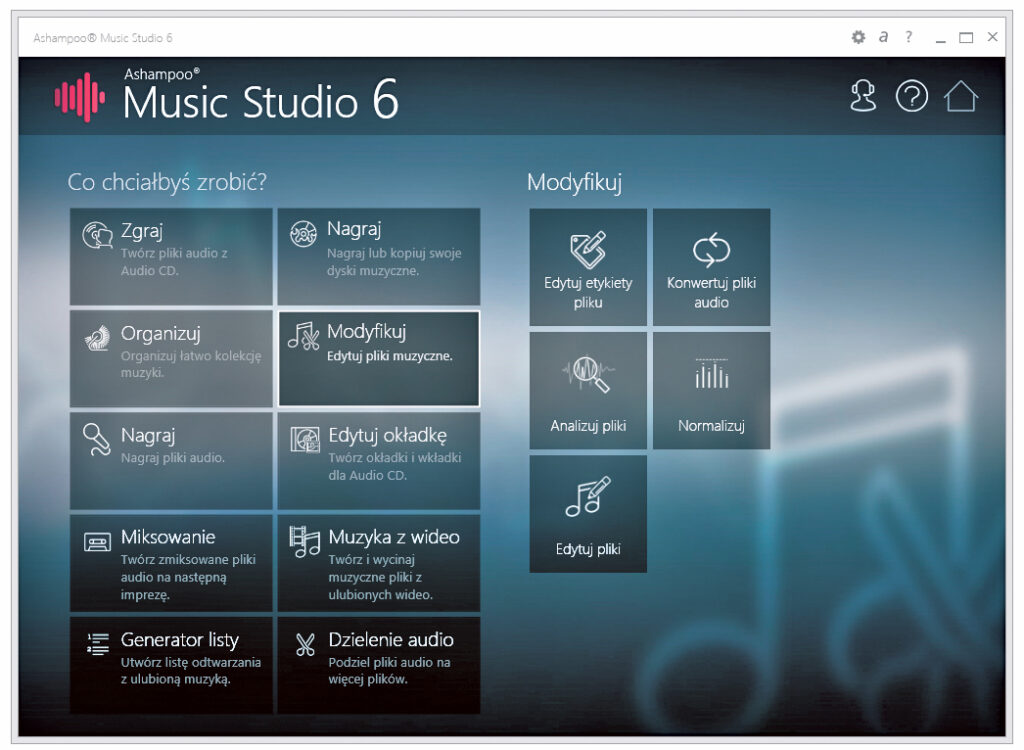Open the Edytuj etykiety pliku tool

(x=587, y=265)
